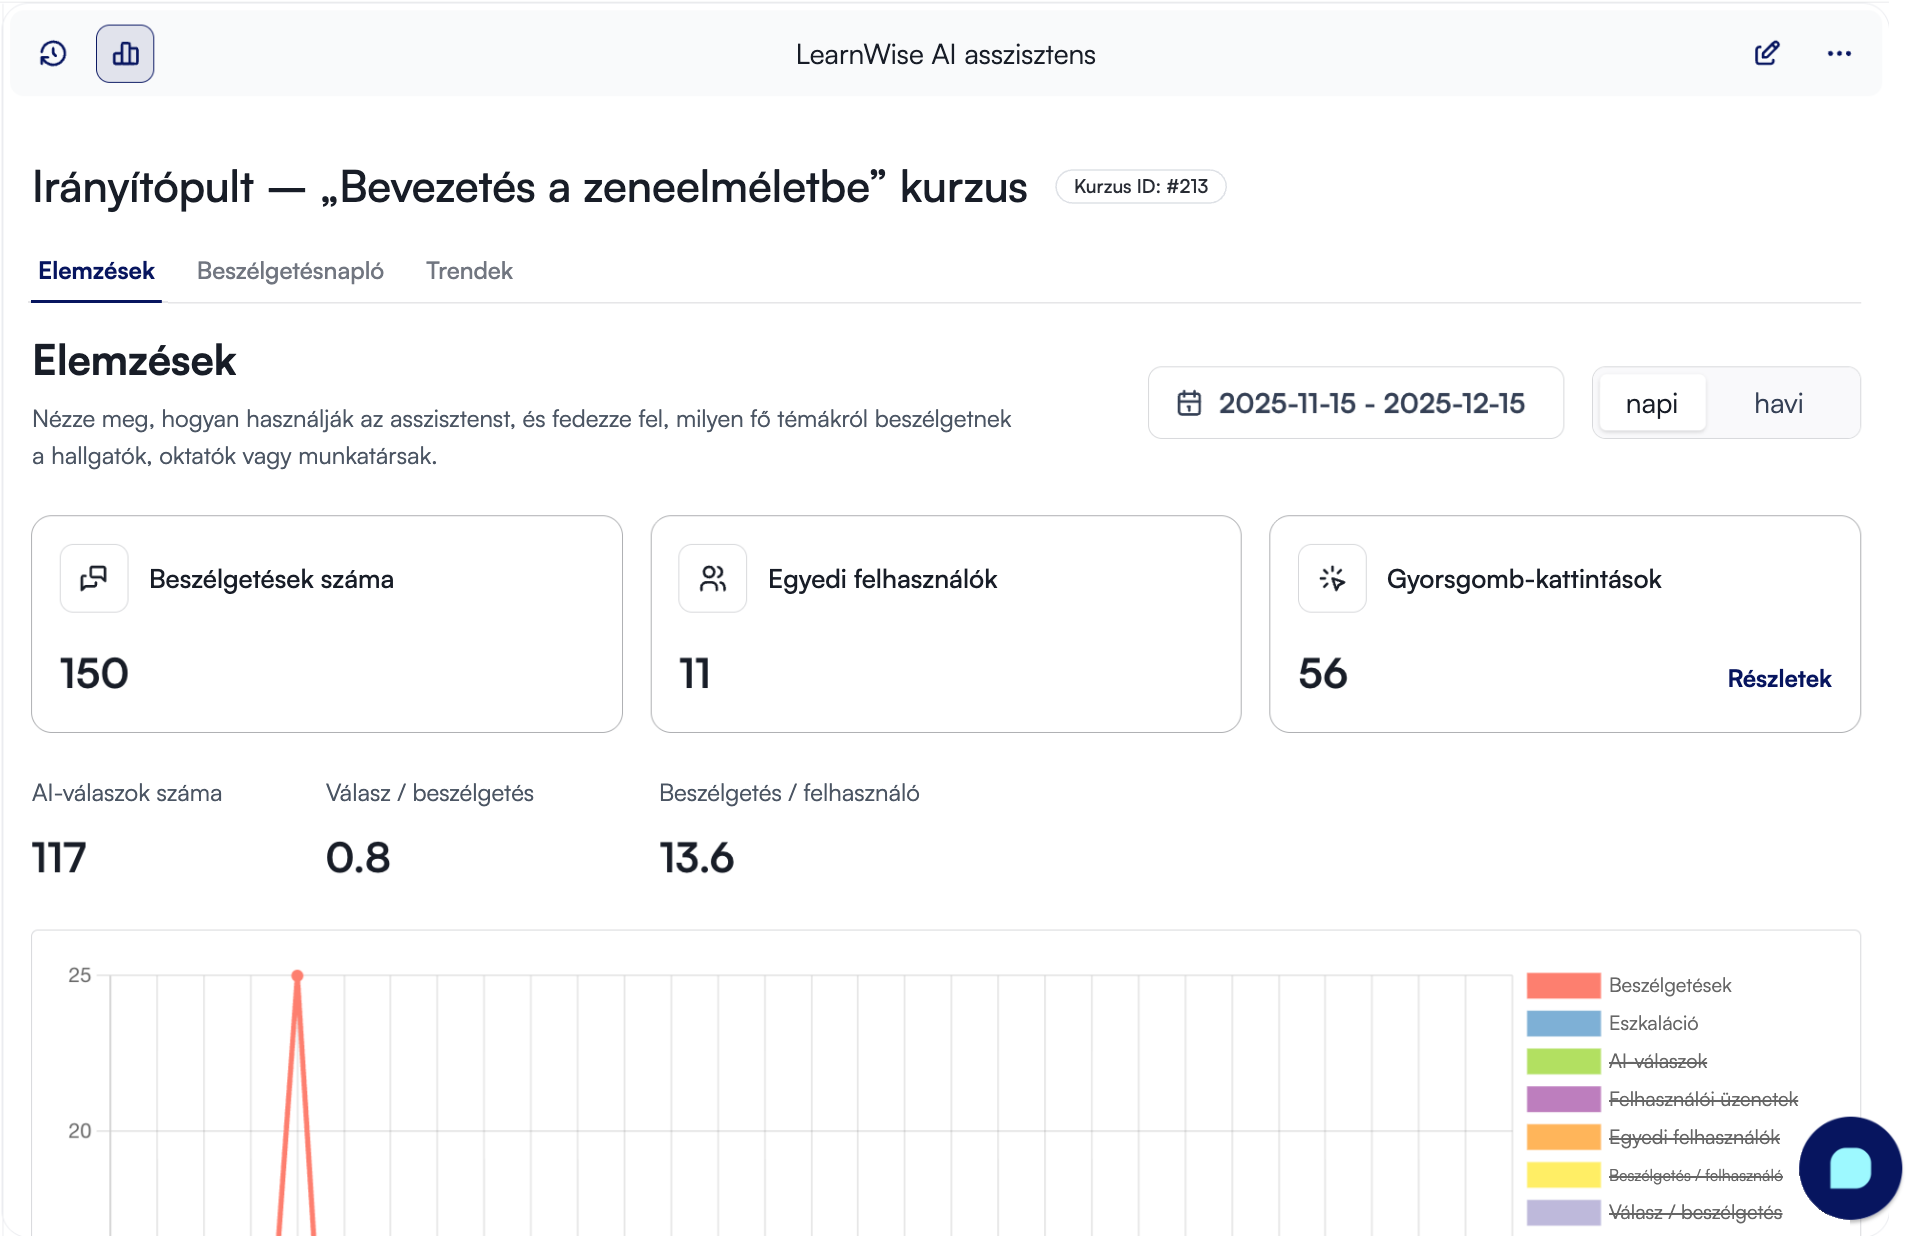Open the 2025-11-15 - 2025-12-15 date range picker

(x=1356, y=403)
